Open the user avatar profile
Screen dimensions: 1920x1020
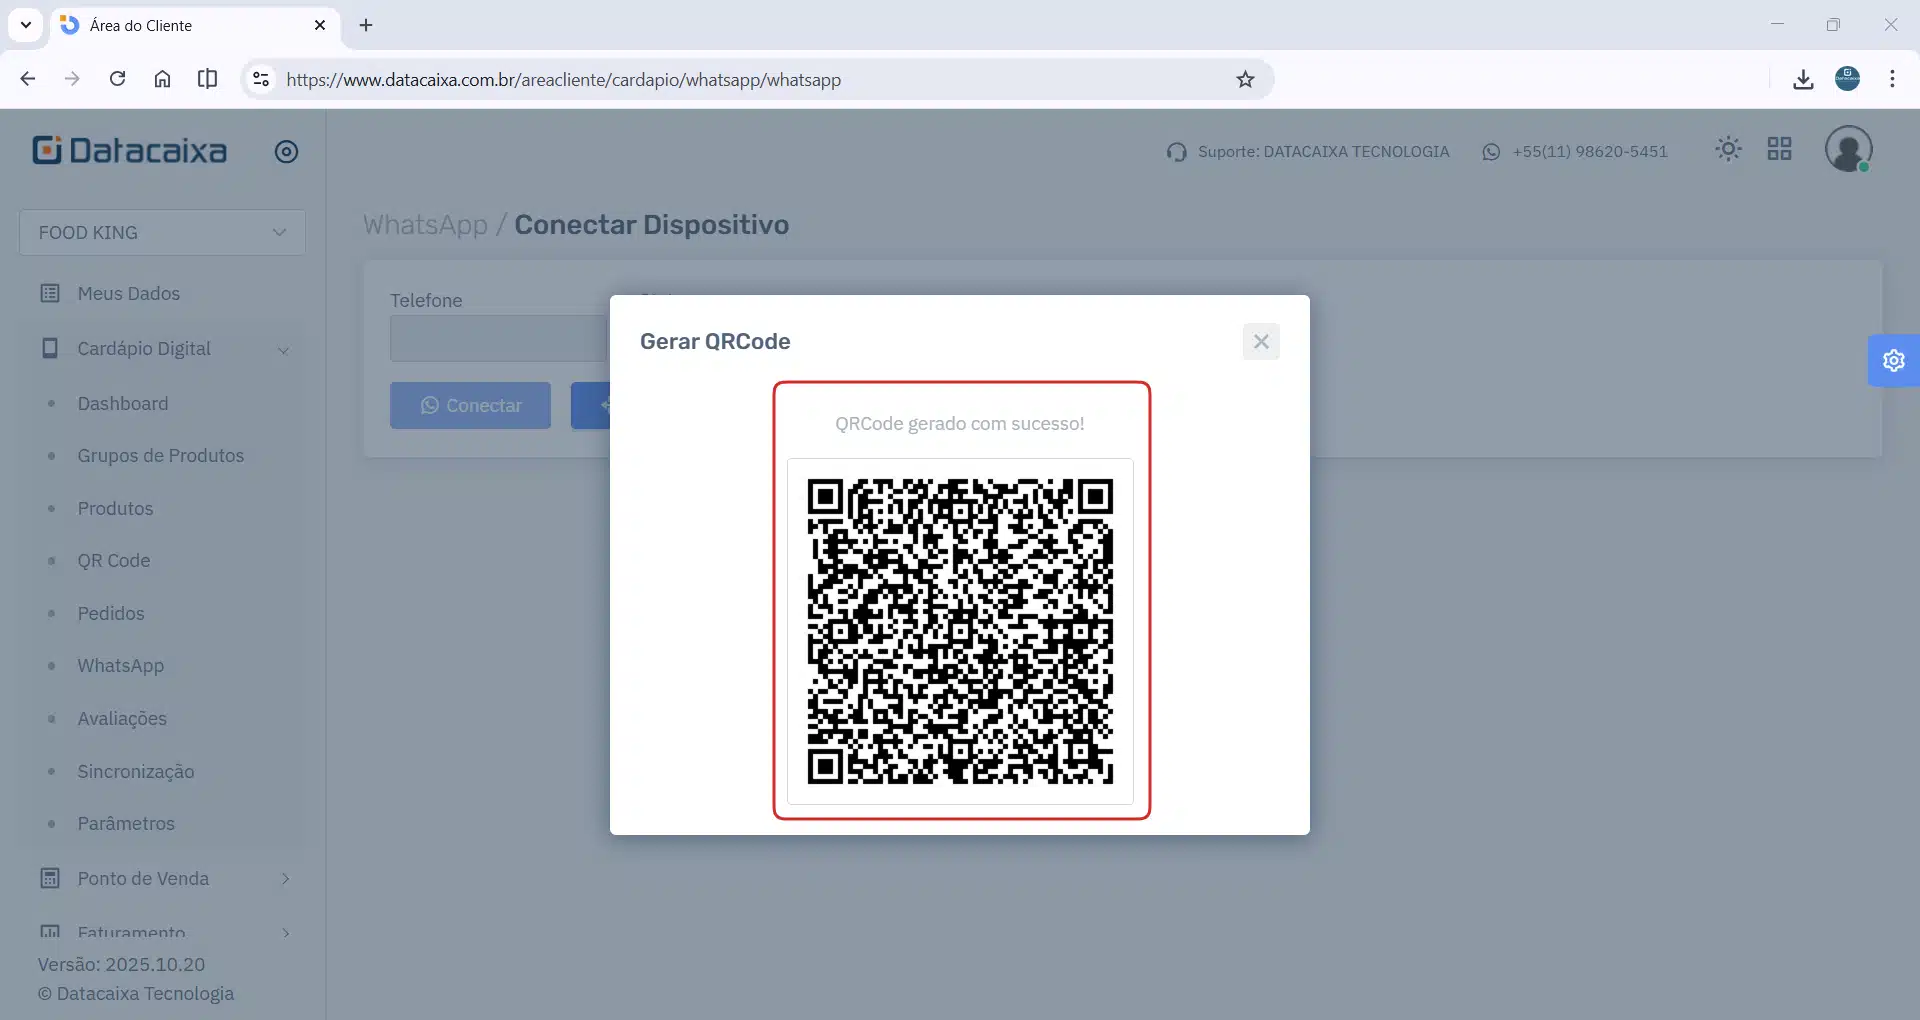pos(1849,148)
